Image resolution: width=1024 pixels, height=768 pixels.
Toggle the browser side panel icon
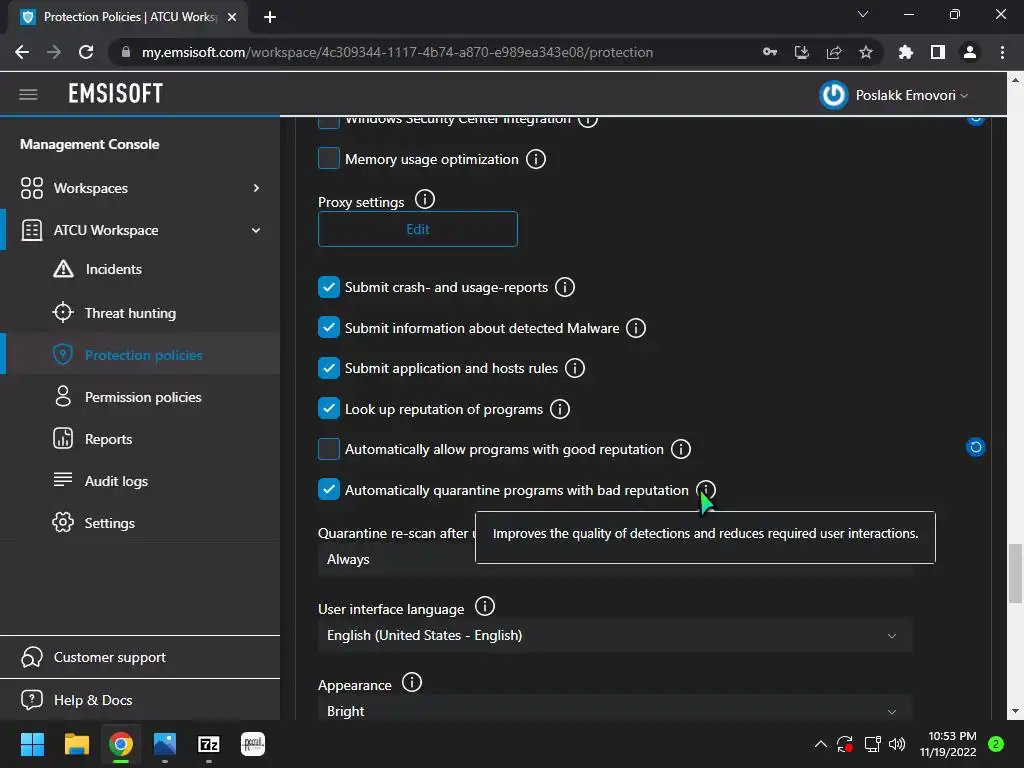tap(938, 52)
